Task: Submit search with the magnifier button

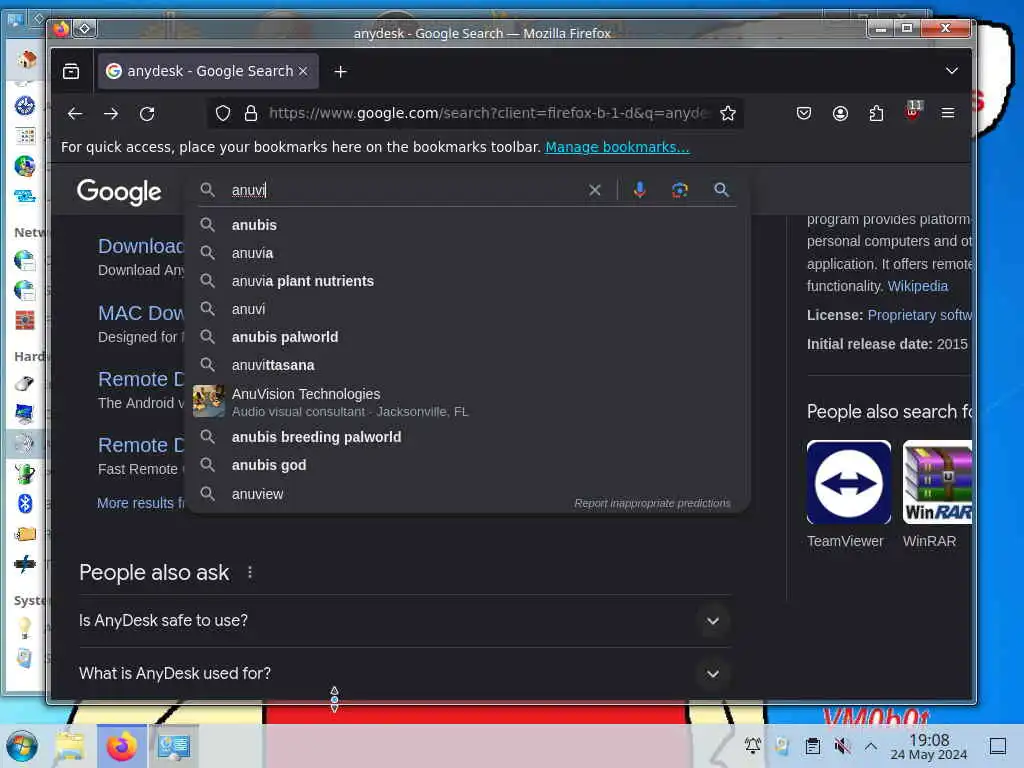Action: click(x=721, y=190)
